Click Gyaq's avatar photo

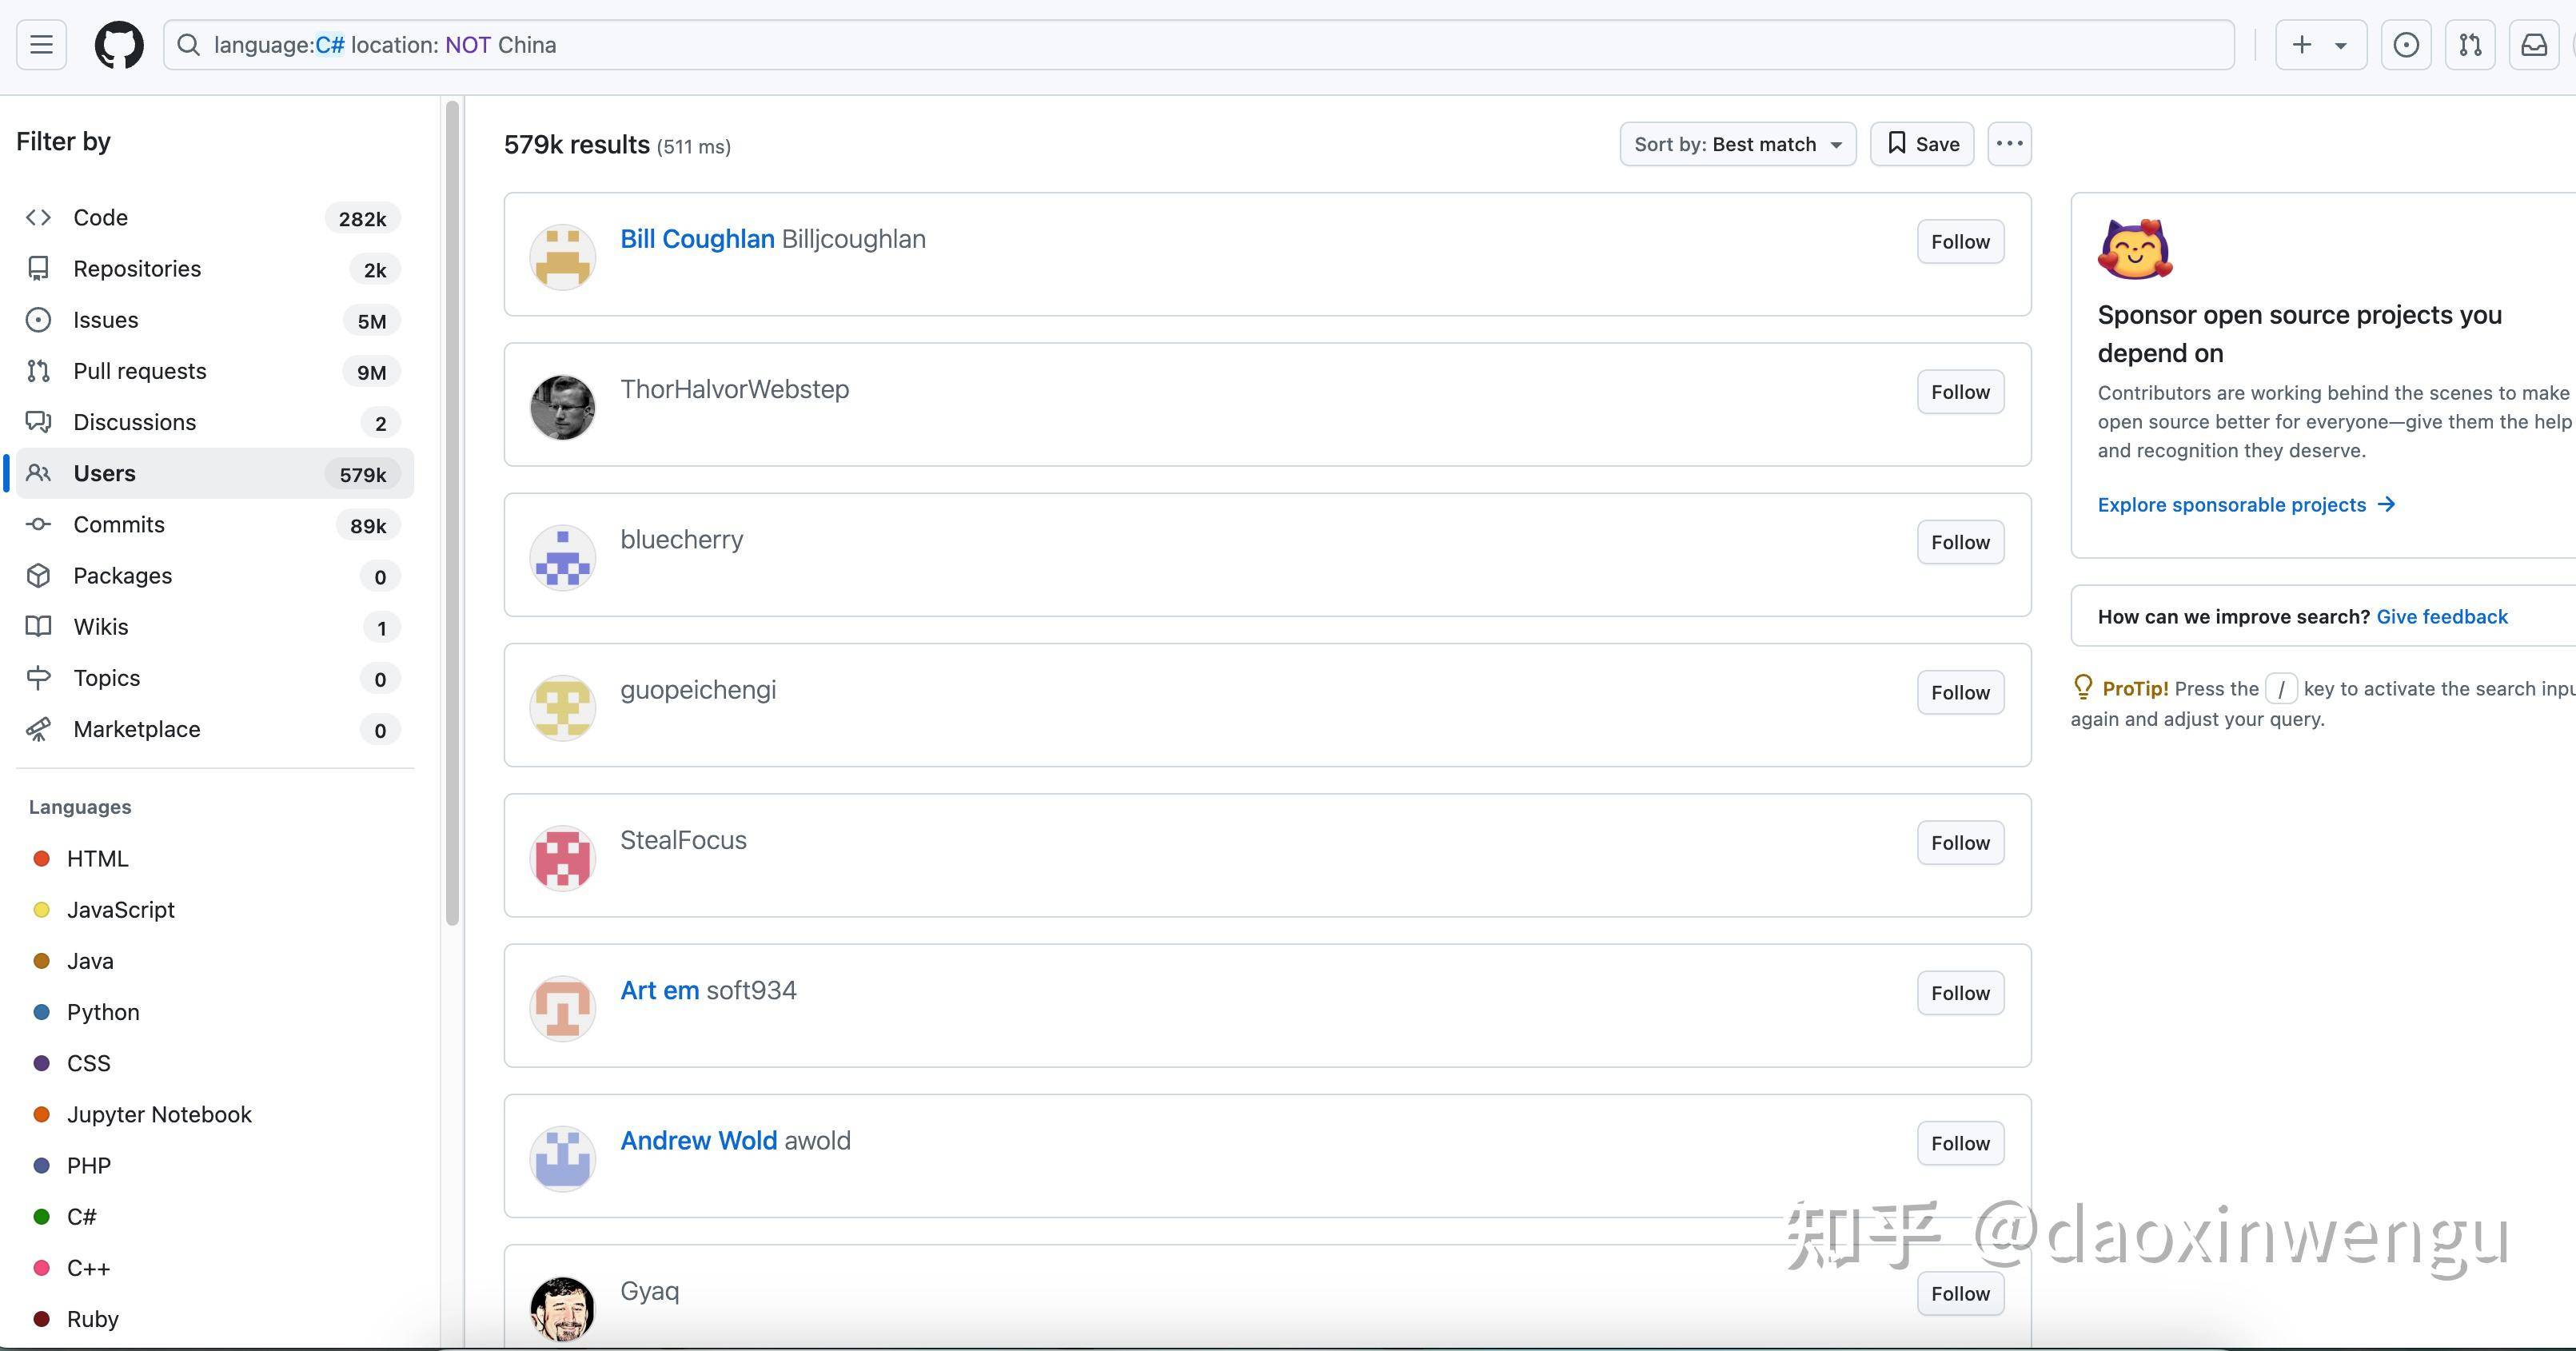(x=562, y=1309)
